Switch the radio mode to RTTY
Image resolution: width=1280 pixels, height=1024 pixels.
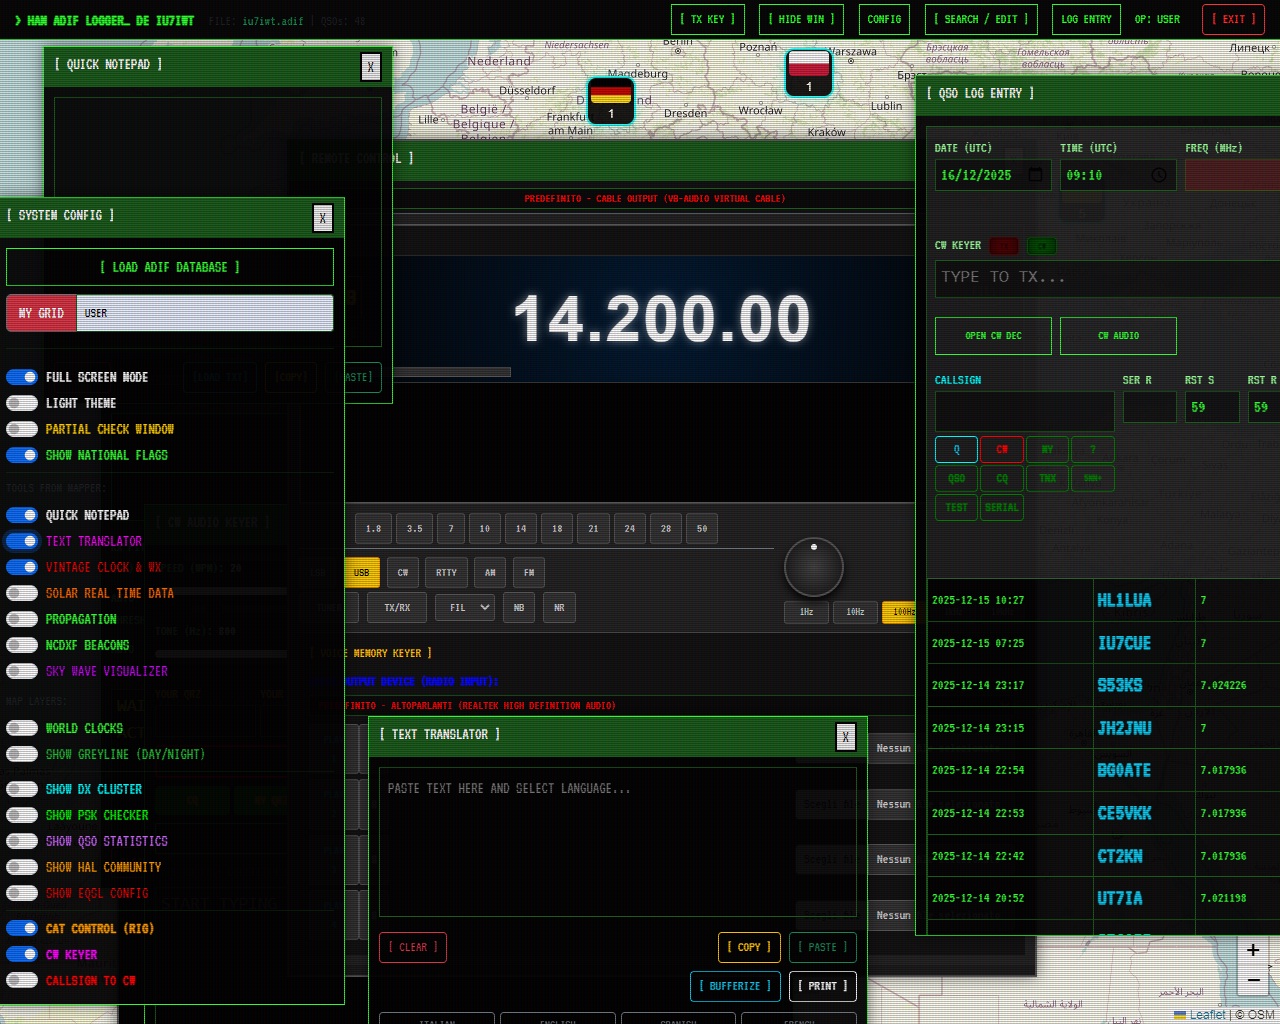(x=446, y=573)
